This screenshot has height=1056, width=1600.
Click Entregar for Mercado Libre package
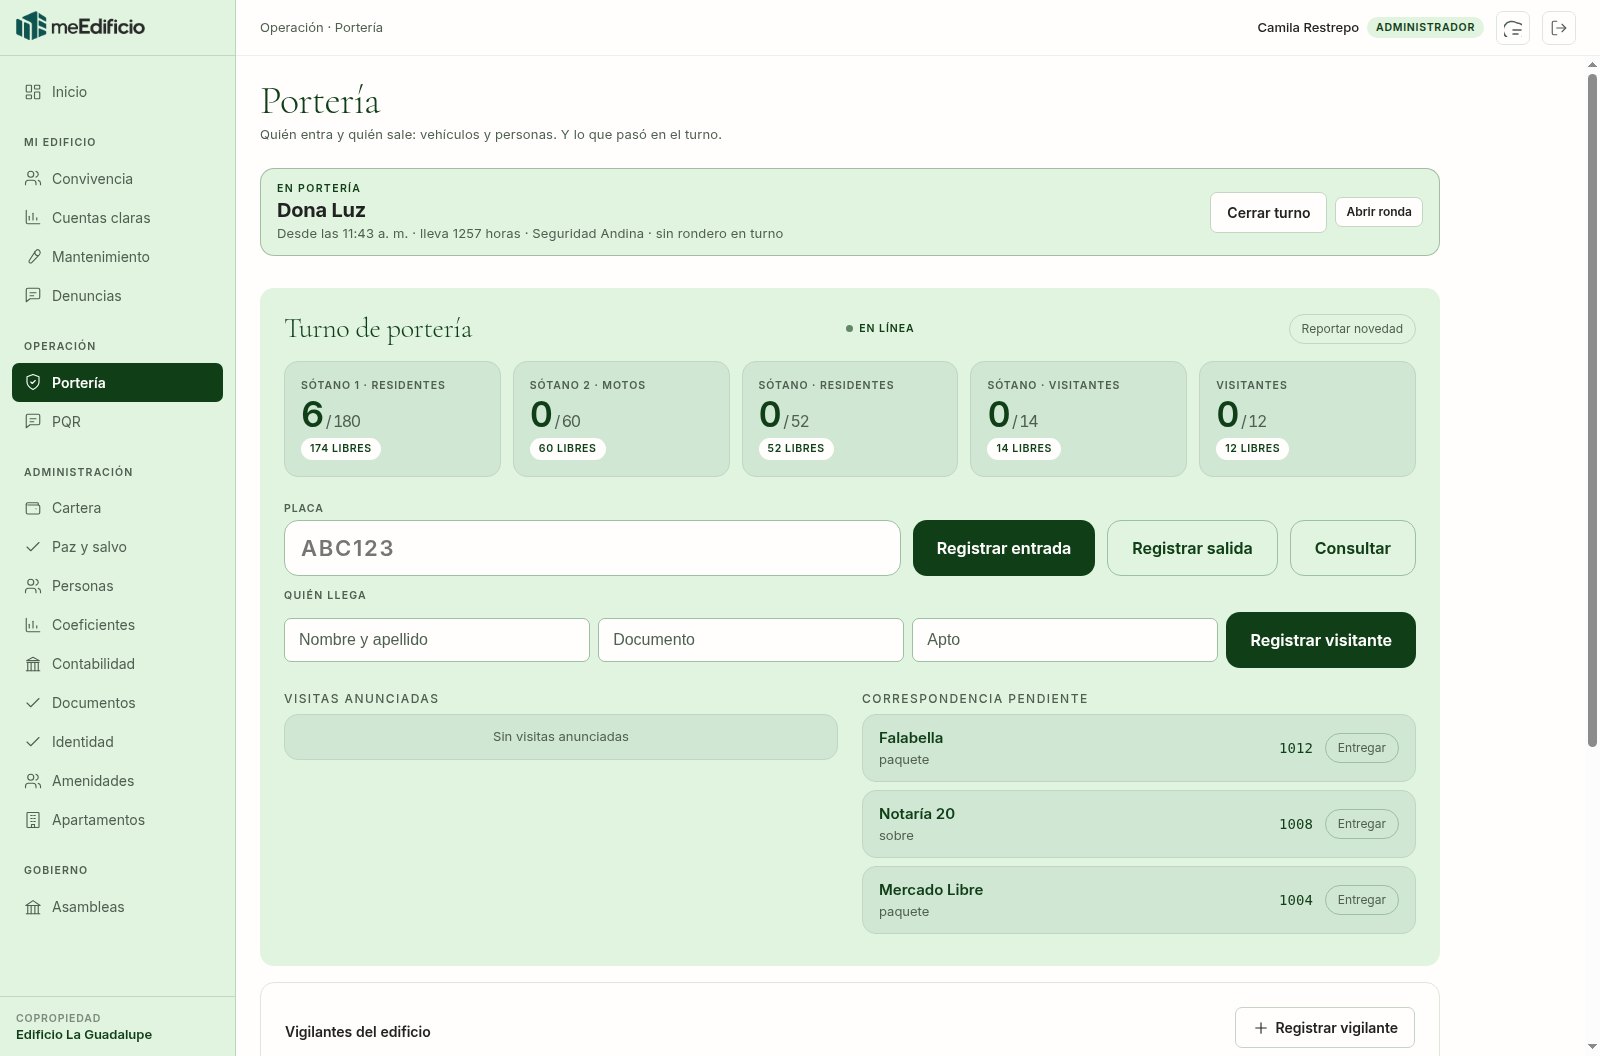pyautogui.click(x=1362, y=900)
